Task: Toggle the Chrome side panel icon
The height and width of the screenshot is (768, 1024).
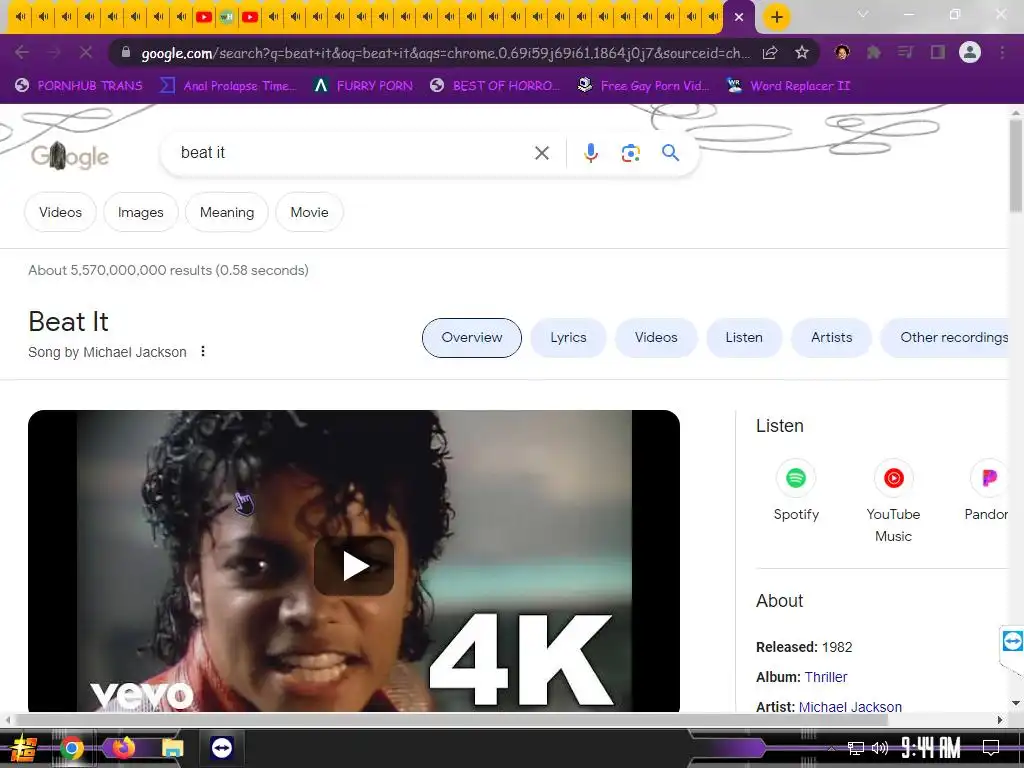Action: click(x=938, y=52)
